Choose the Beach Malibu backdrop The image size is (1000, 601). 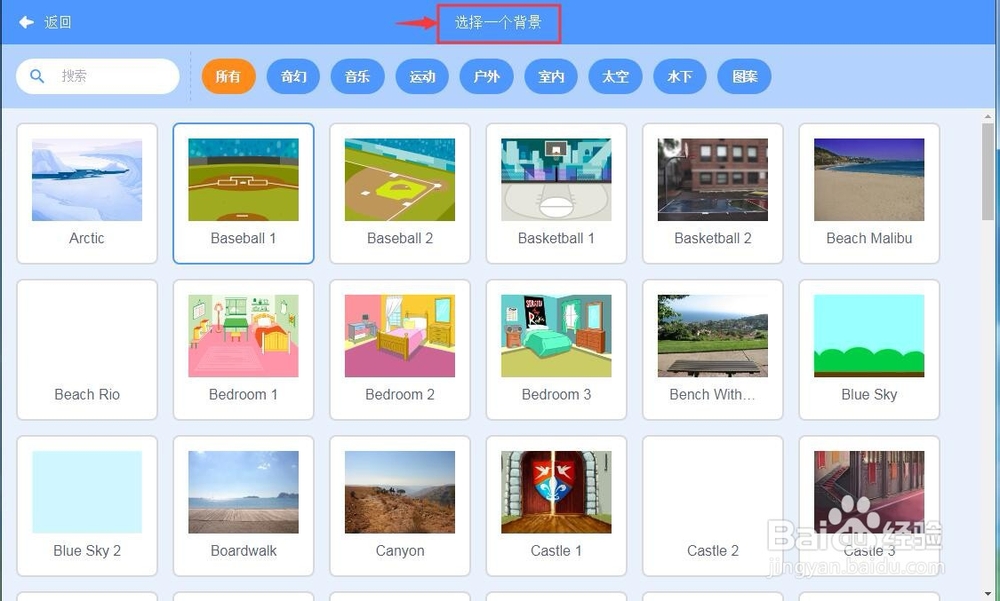[x=869, y=193]
